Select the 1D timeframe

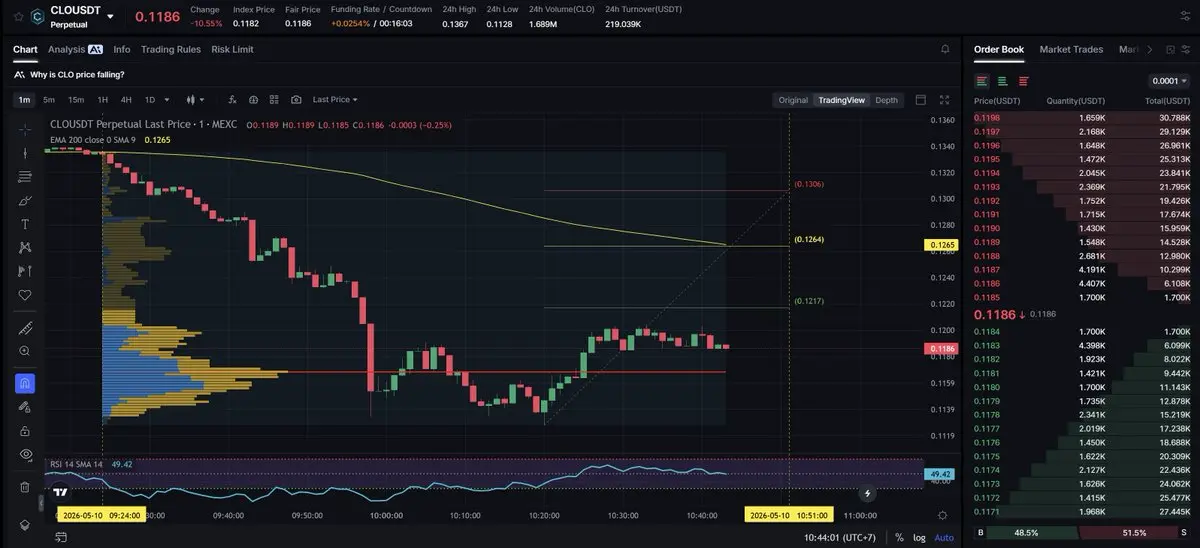pos(150,100)
